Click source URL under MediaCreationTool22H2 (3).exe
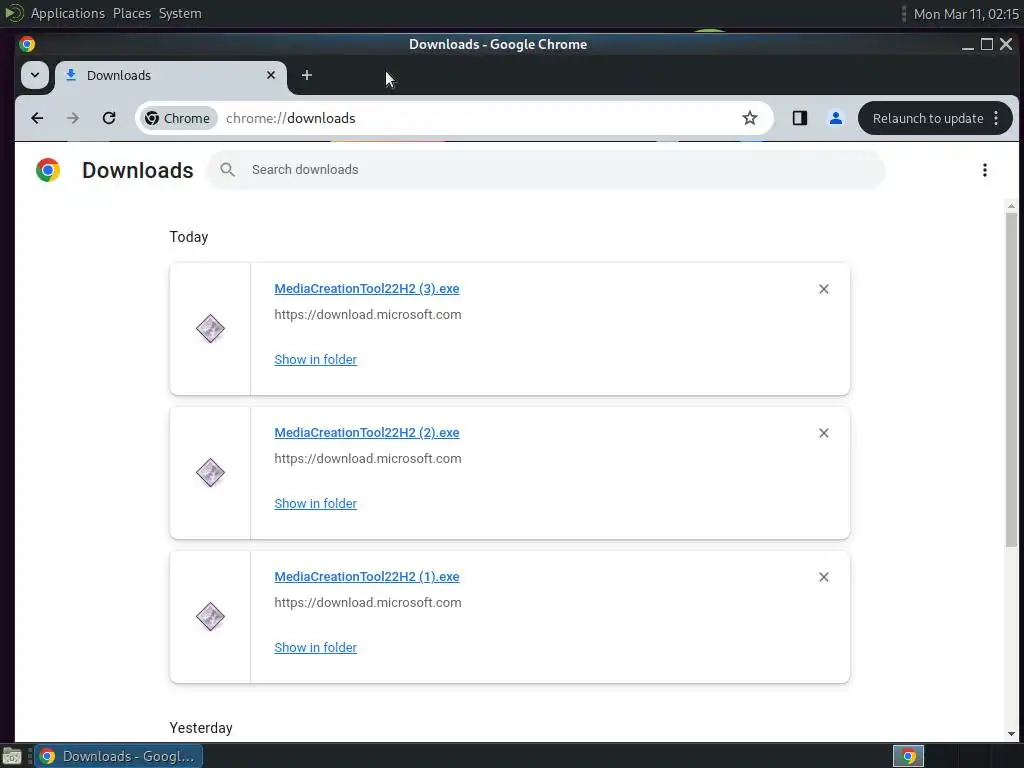 (x=368, y=315)
